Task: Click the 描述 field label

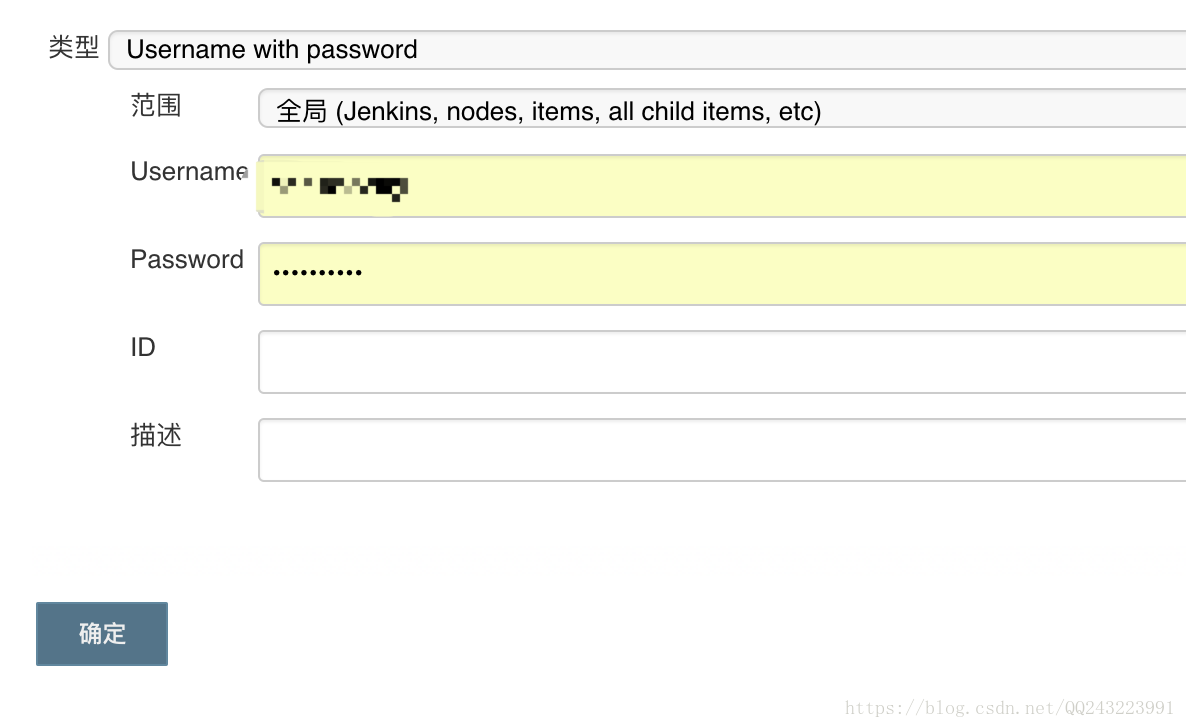Action: pyautogui.click(x=156, y=435)
